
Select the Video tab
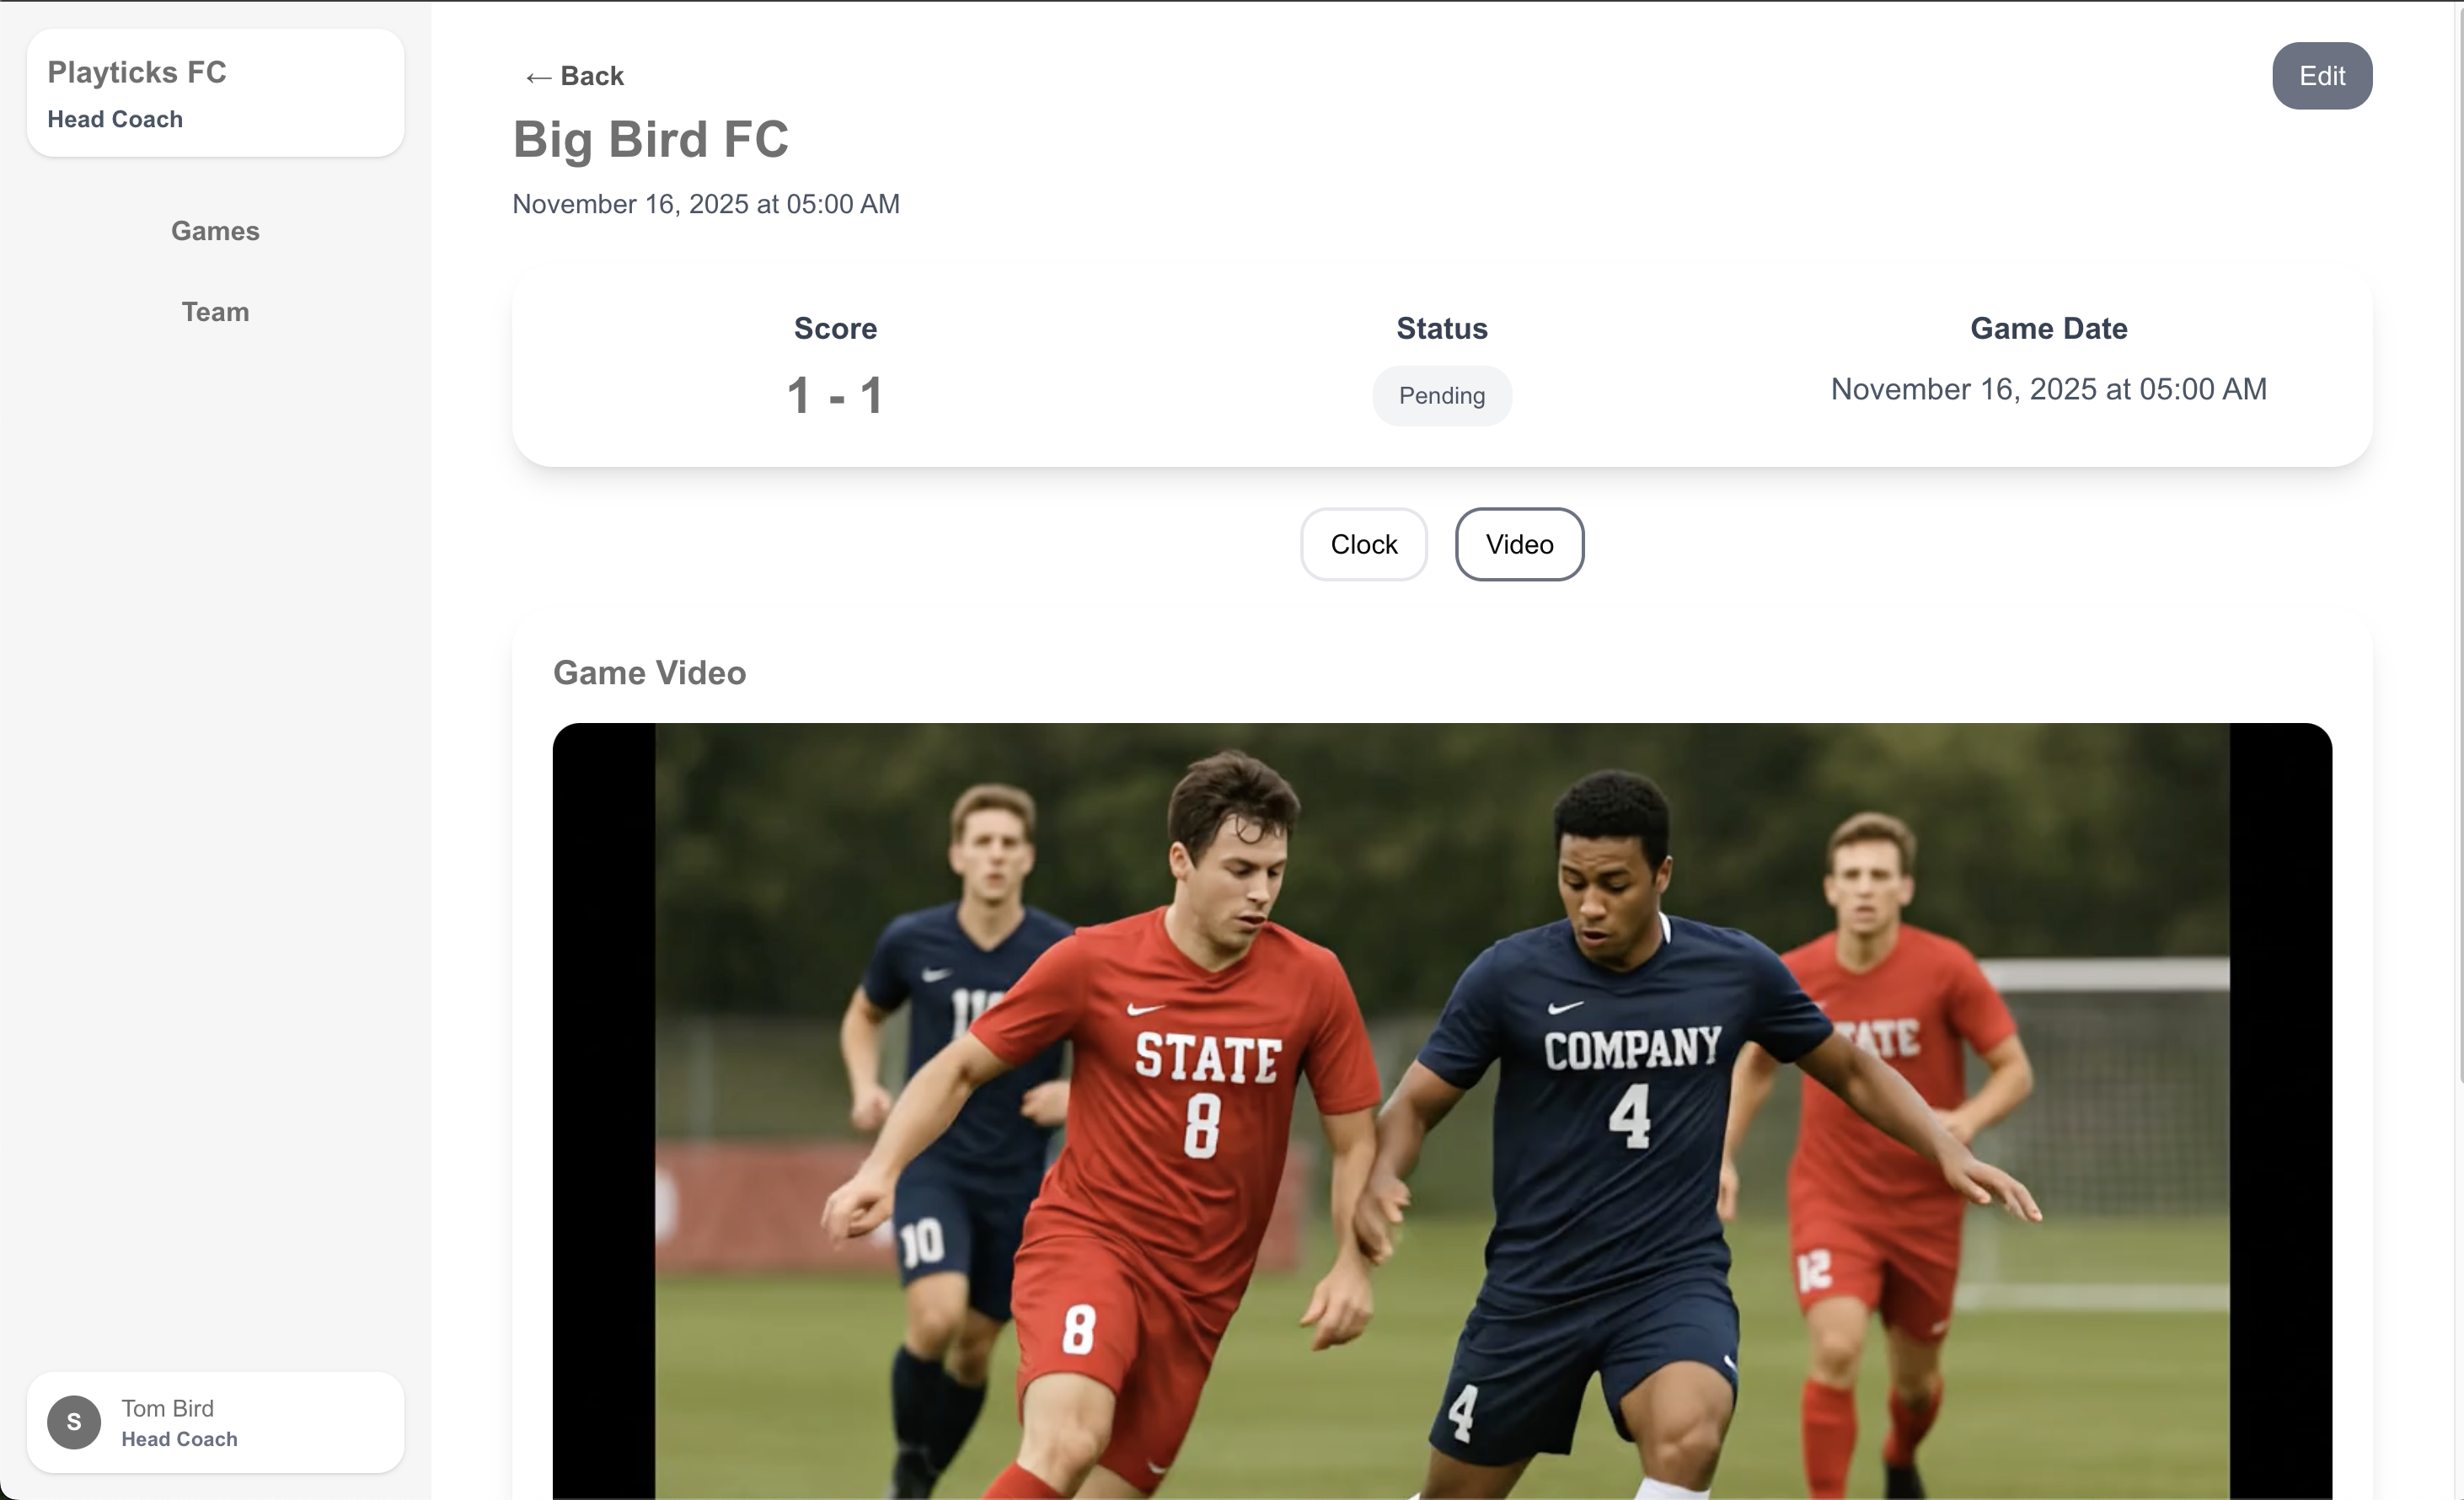click(1519, 544)
